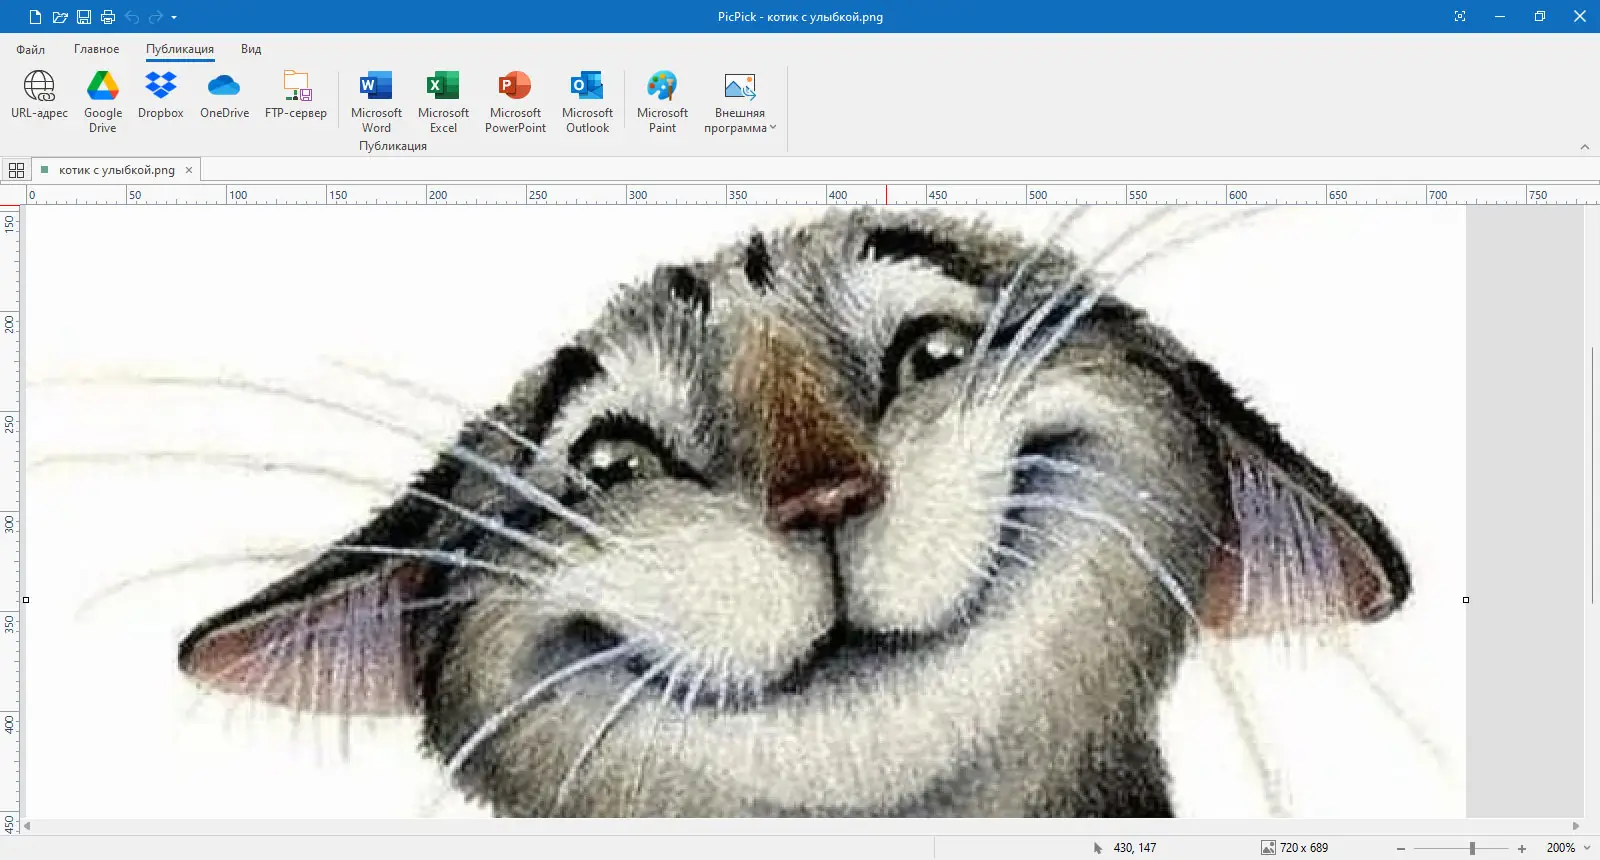Select the Публикация ribbon tab
This screenshot has height=860, width=1600.
(x=180, y=49)
